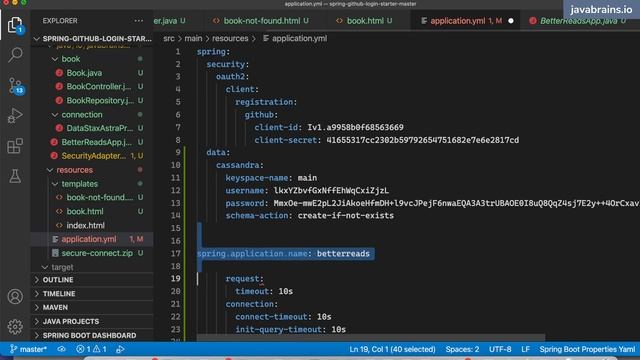Switch to book.html editor tab
The width and height of the screenshot is (640, 360).
coord(364,21)
